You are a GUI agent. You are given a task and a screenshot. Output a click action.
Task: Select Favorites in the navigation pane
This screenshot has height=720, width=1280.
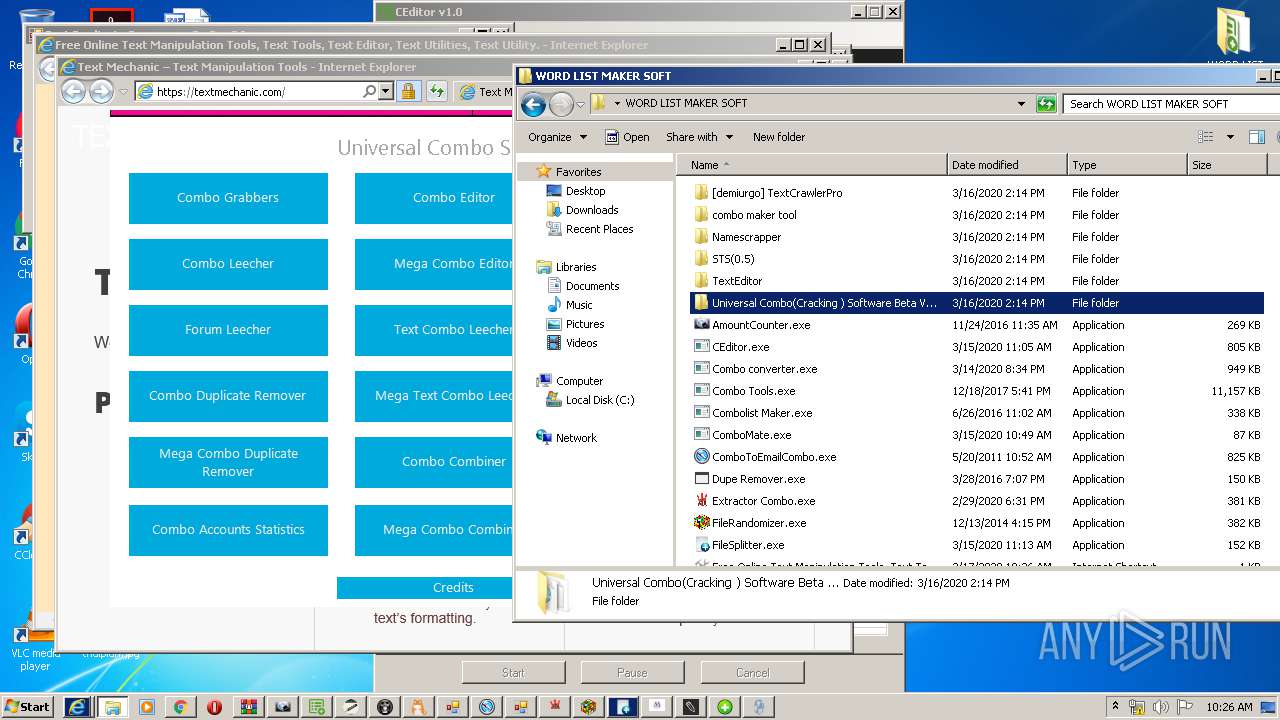click(x=578, y=172)
